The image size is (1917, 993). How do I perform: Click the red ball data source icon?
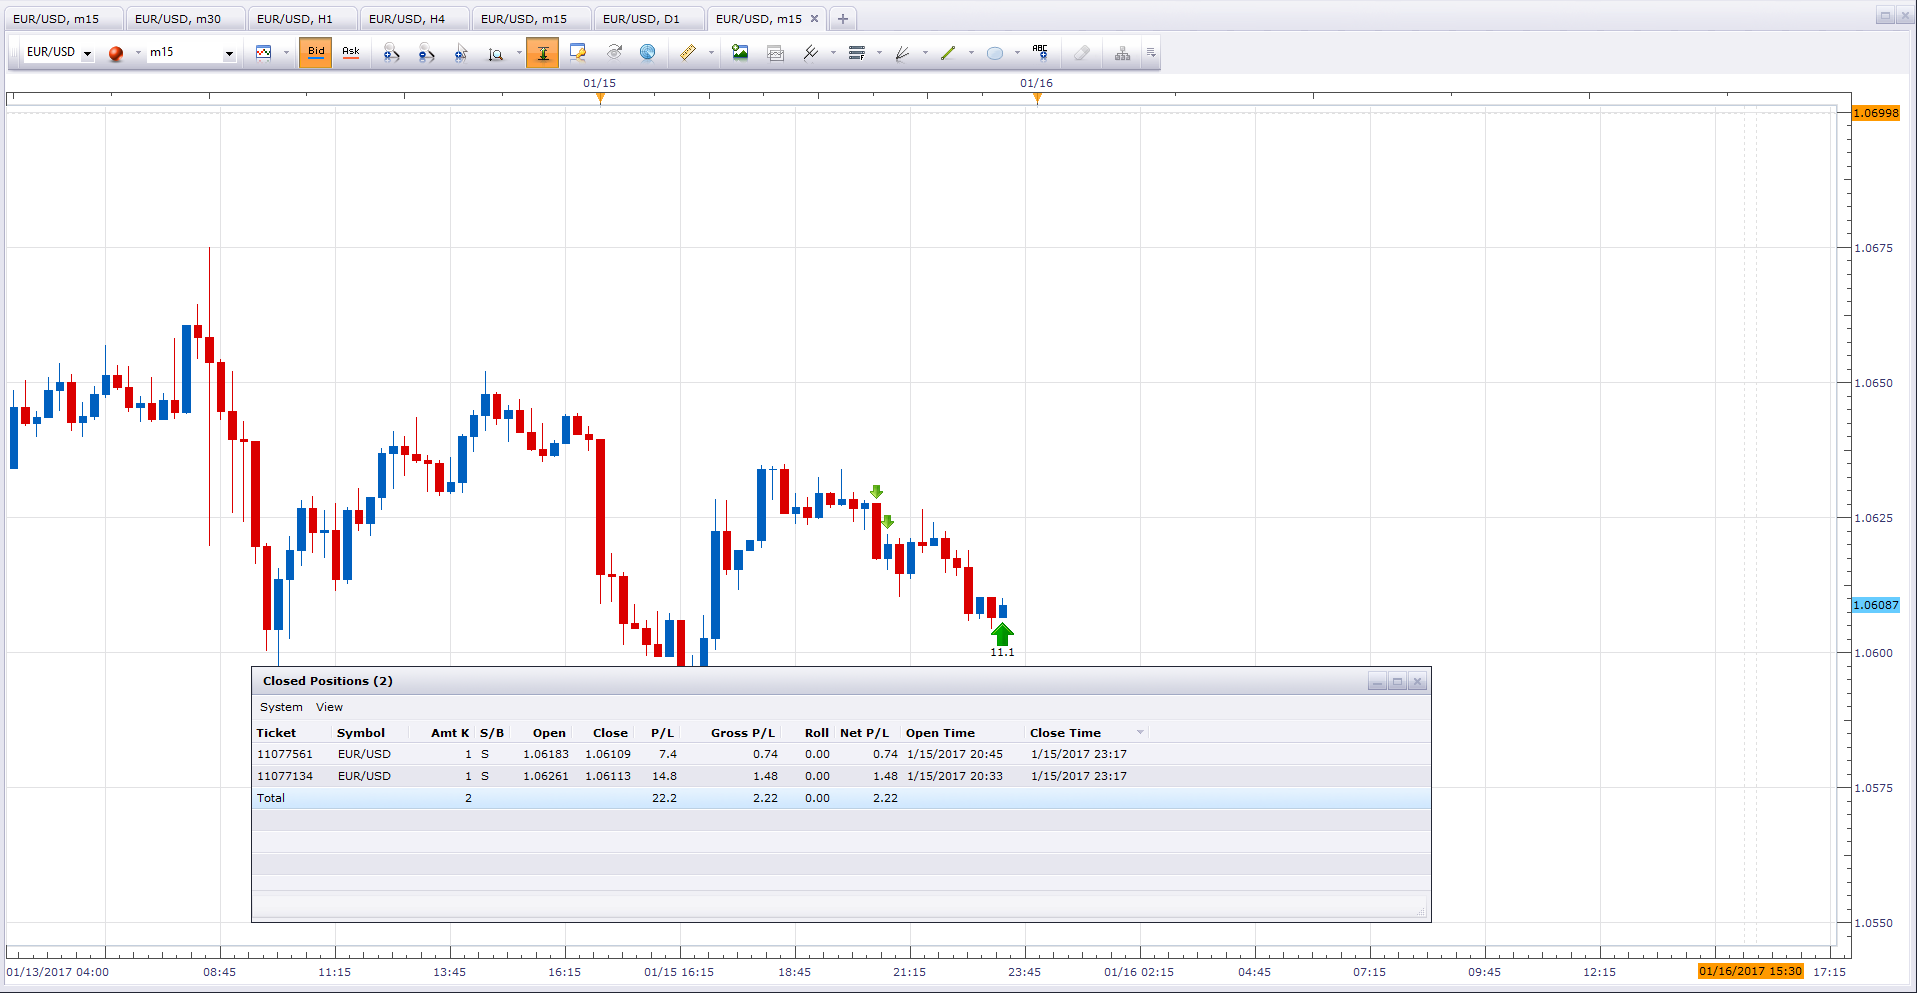click(x=116, y=53)
